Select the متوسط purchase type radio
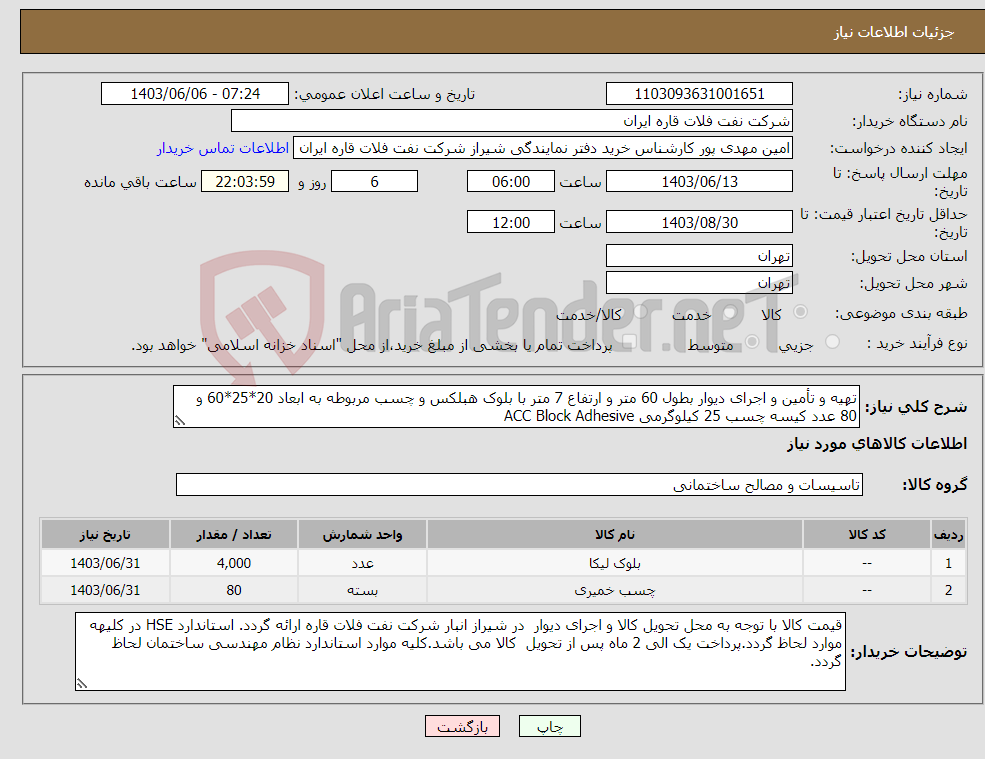 (x=752, y=342)
